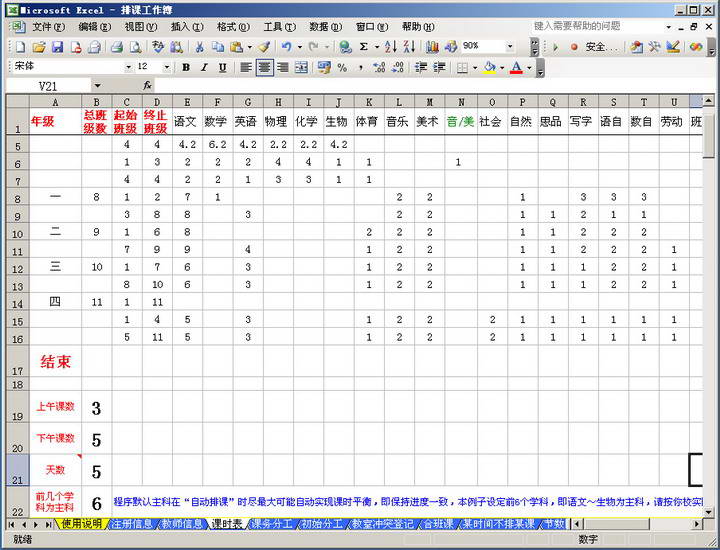This screenshot has height=550, width=720.
Task: Click the red 结束 cell text
Action: click(x=55, y=362)
